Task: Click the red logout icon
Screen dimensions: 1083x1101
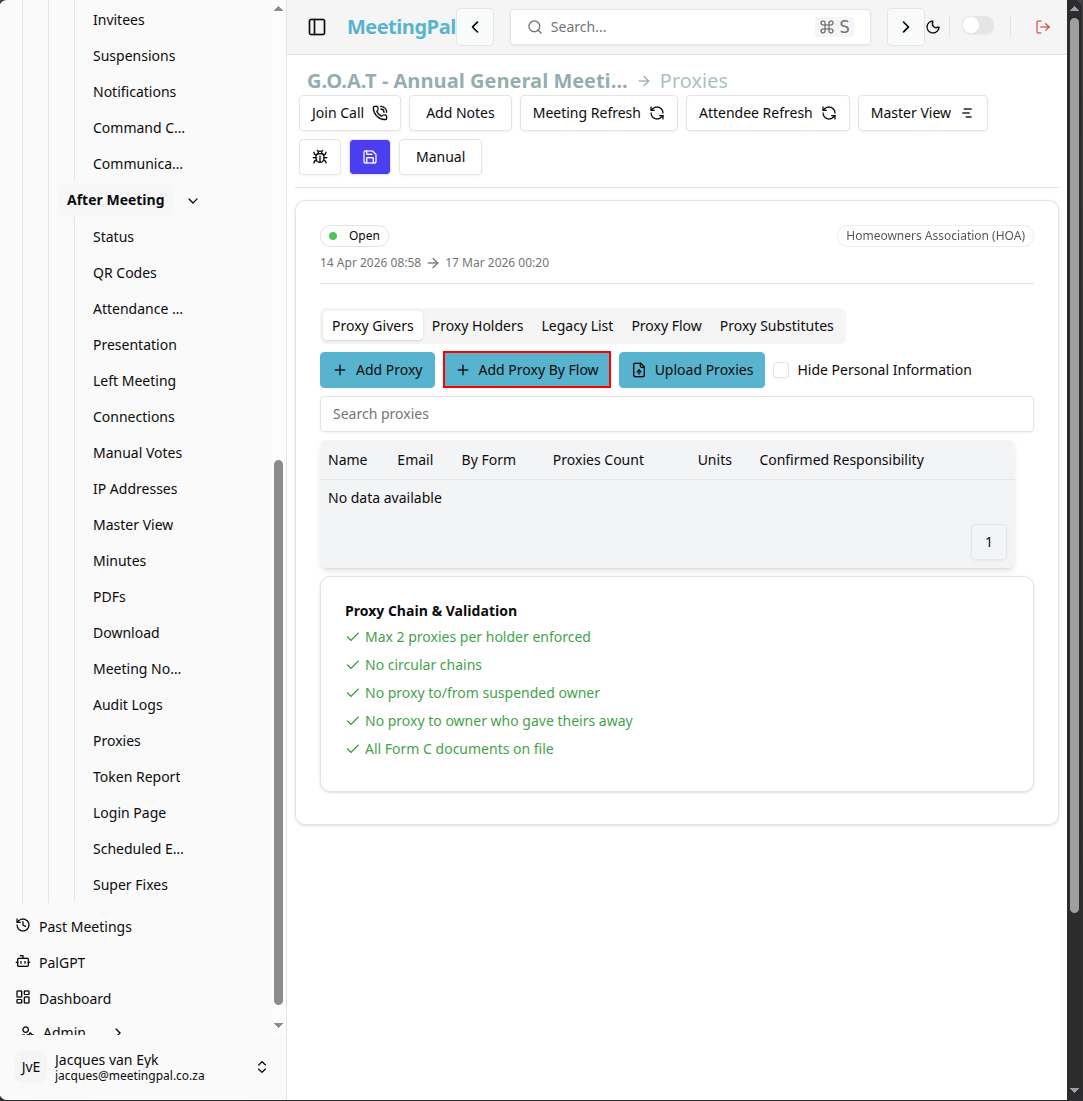Action: pyautogui.click(x=1043, y=27)
